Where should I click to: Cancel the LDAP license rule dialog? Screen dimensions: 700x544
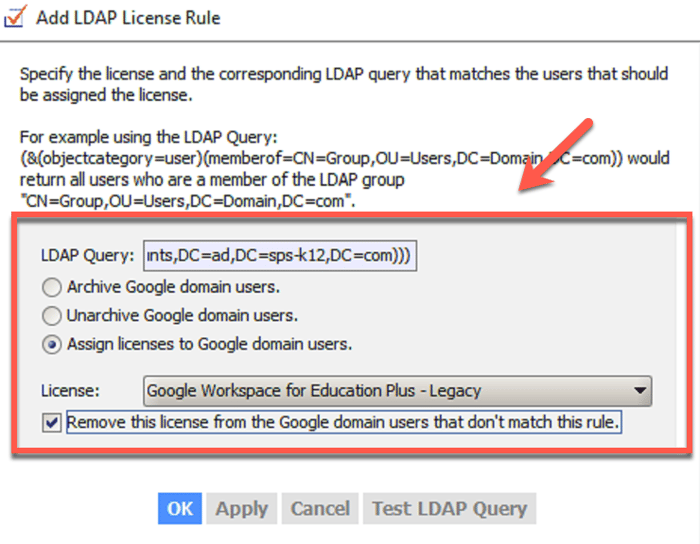coord(319,509)
